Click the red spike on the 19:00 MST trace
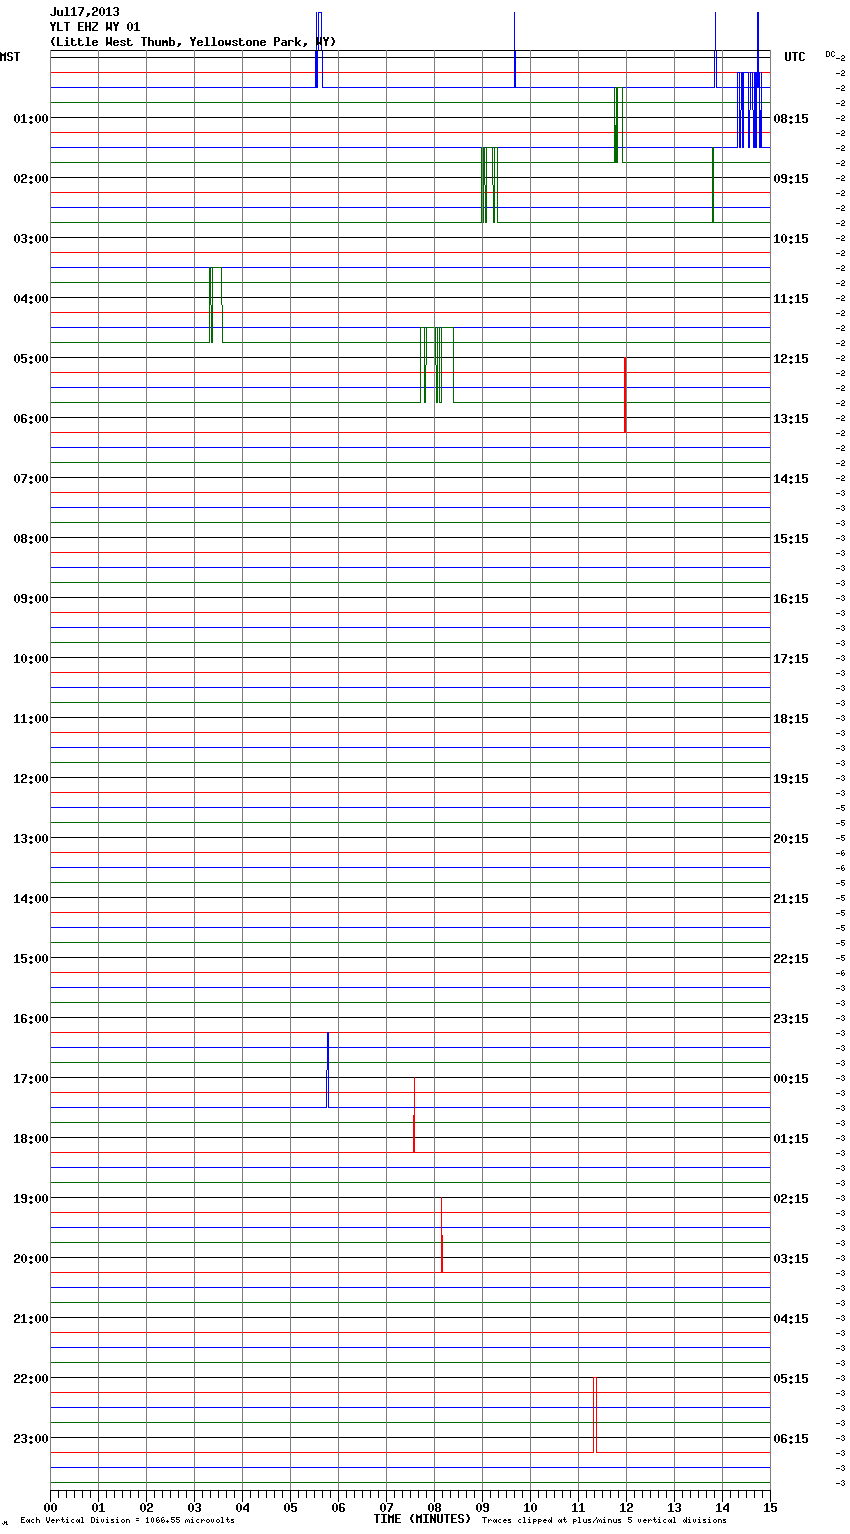The width and height of the screenshot is (850, 1534). 441,1235
